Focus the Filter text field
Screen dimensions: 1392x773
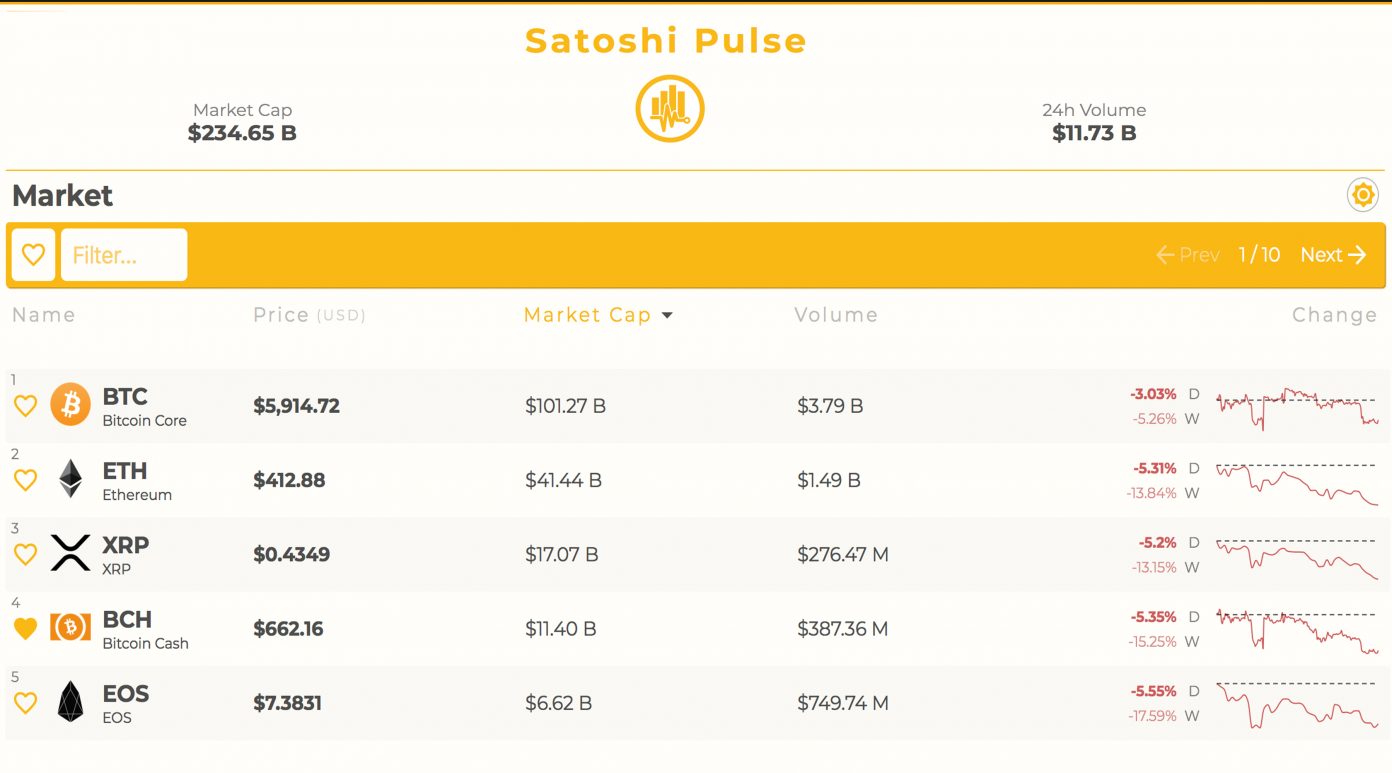pyautogui.click(x=124, y=255)
